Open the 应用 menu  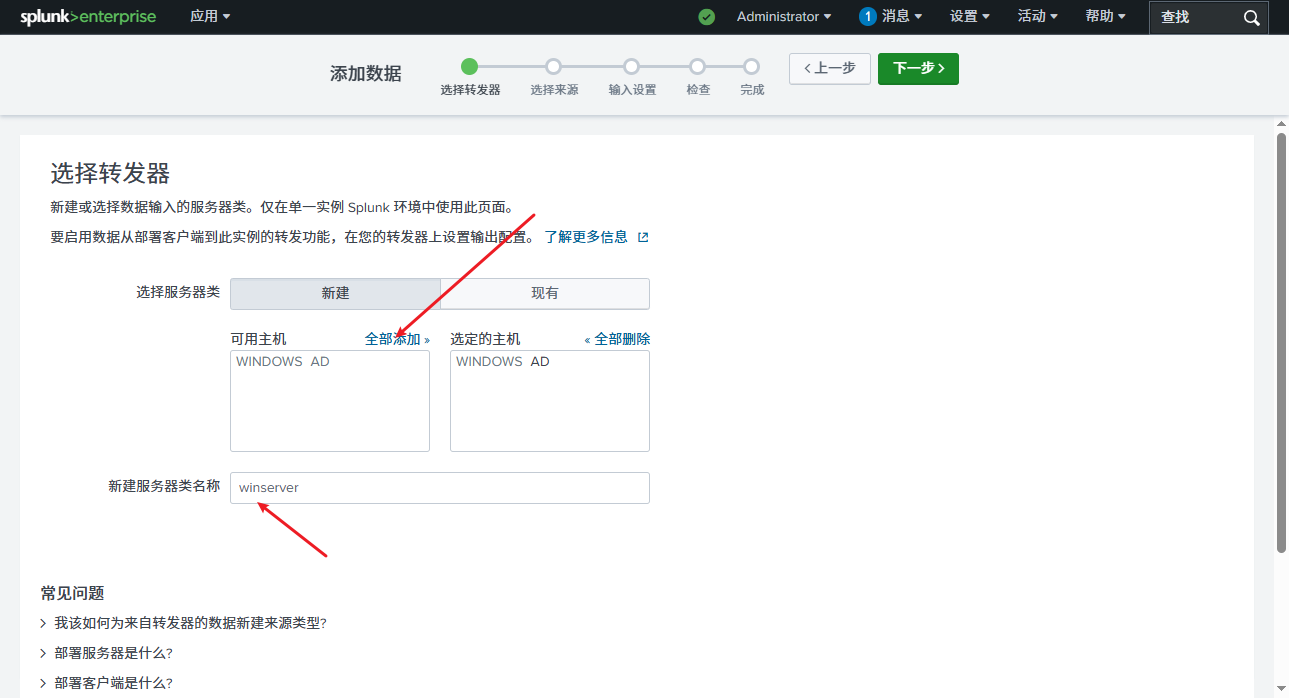point(210,17)
